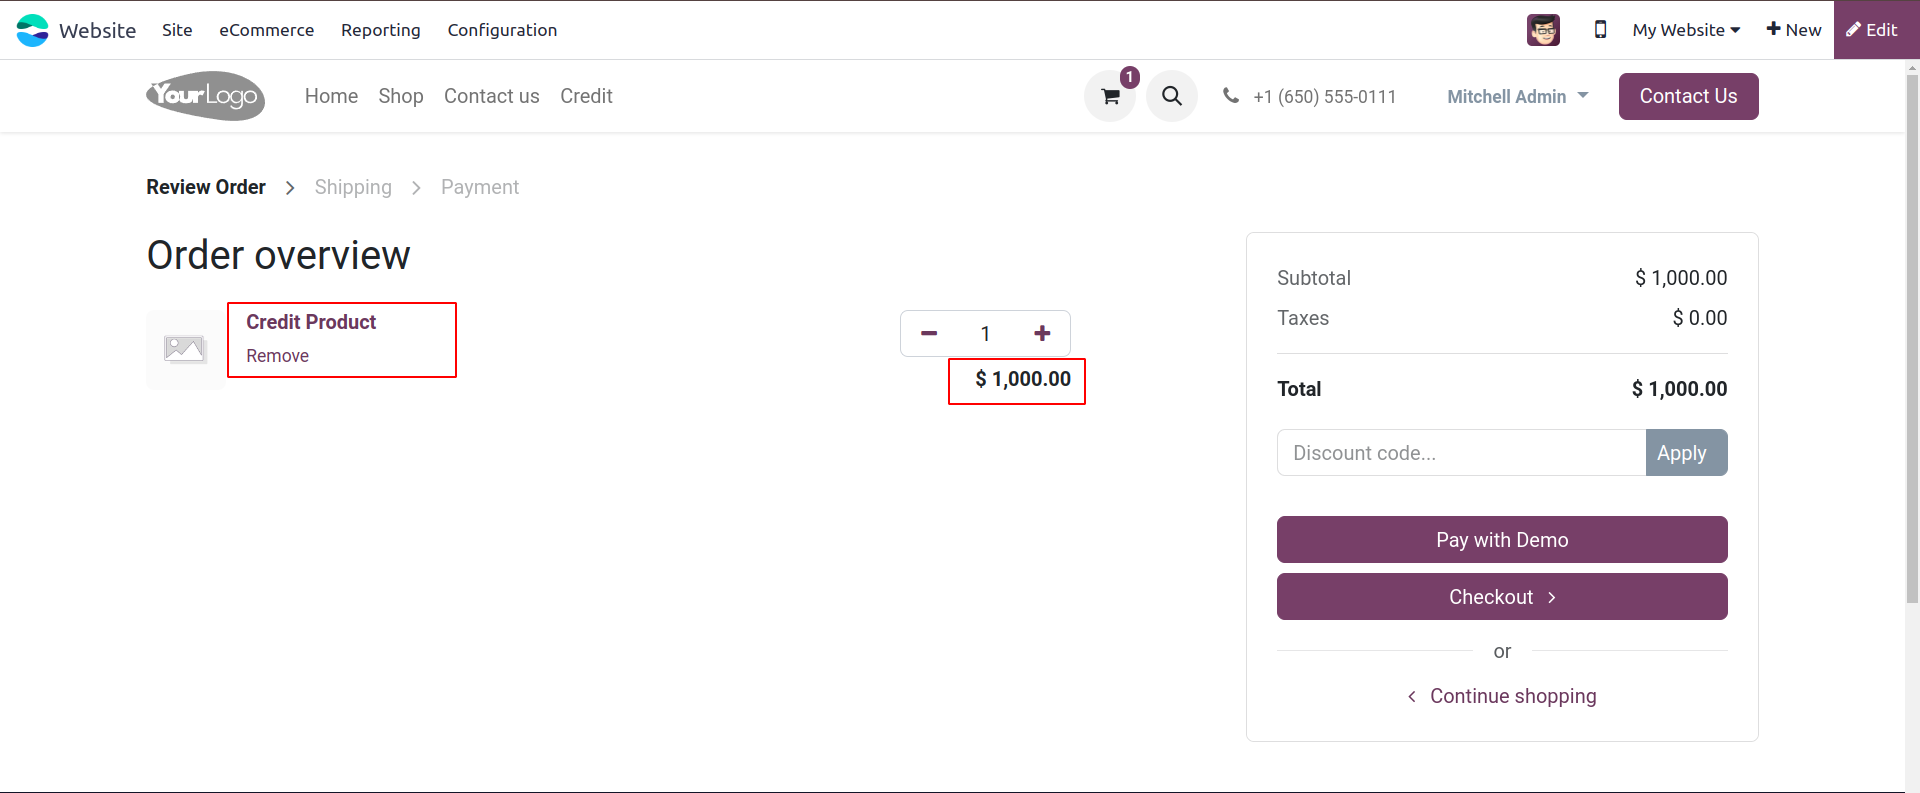Open the Mitchell Admin user dropdown
This screenshot has height=793, width=1920.
[x=1517, y=96]
